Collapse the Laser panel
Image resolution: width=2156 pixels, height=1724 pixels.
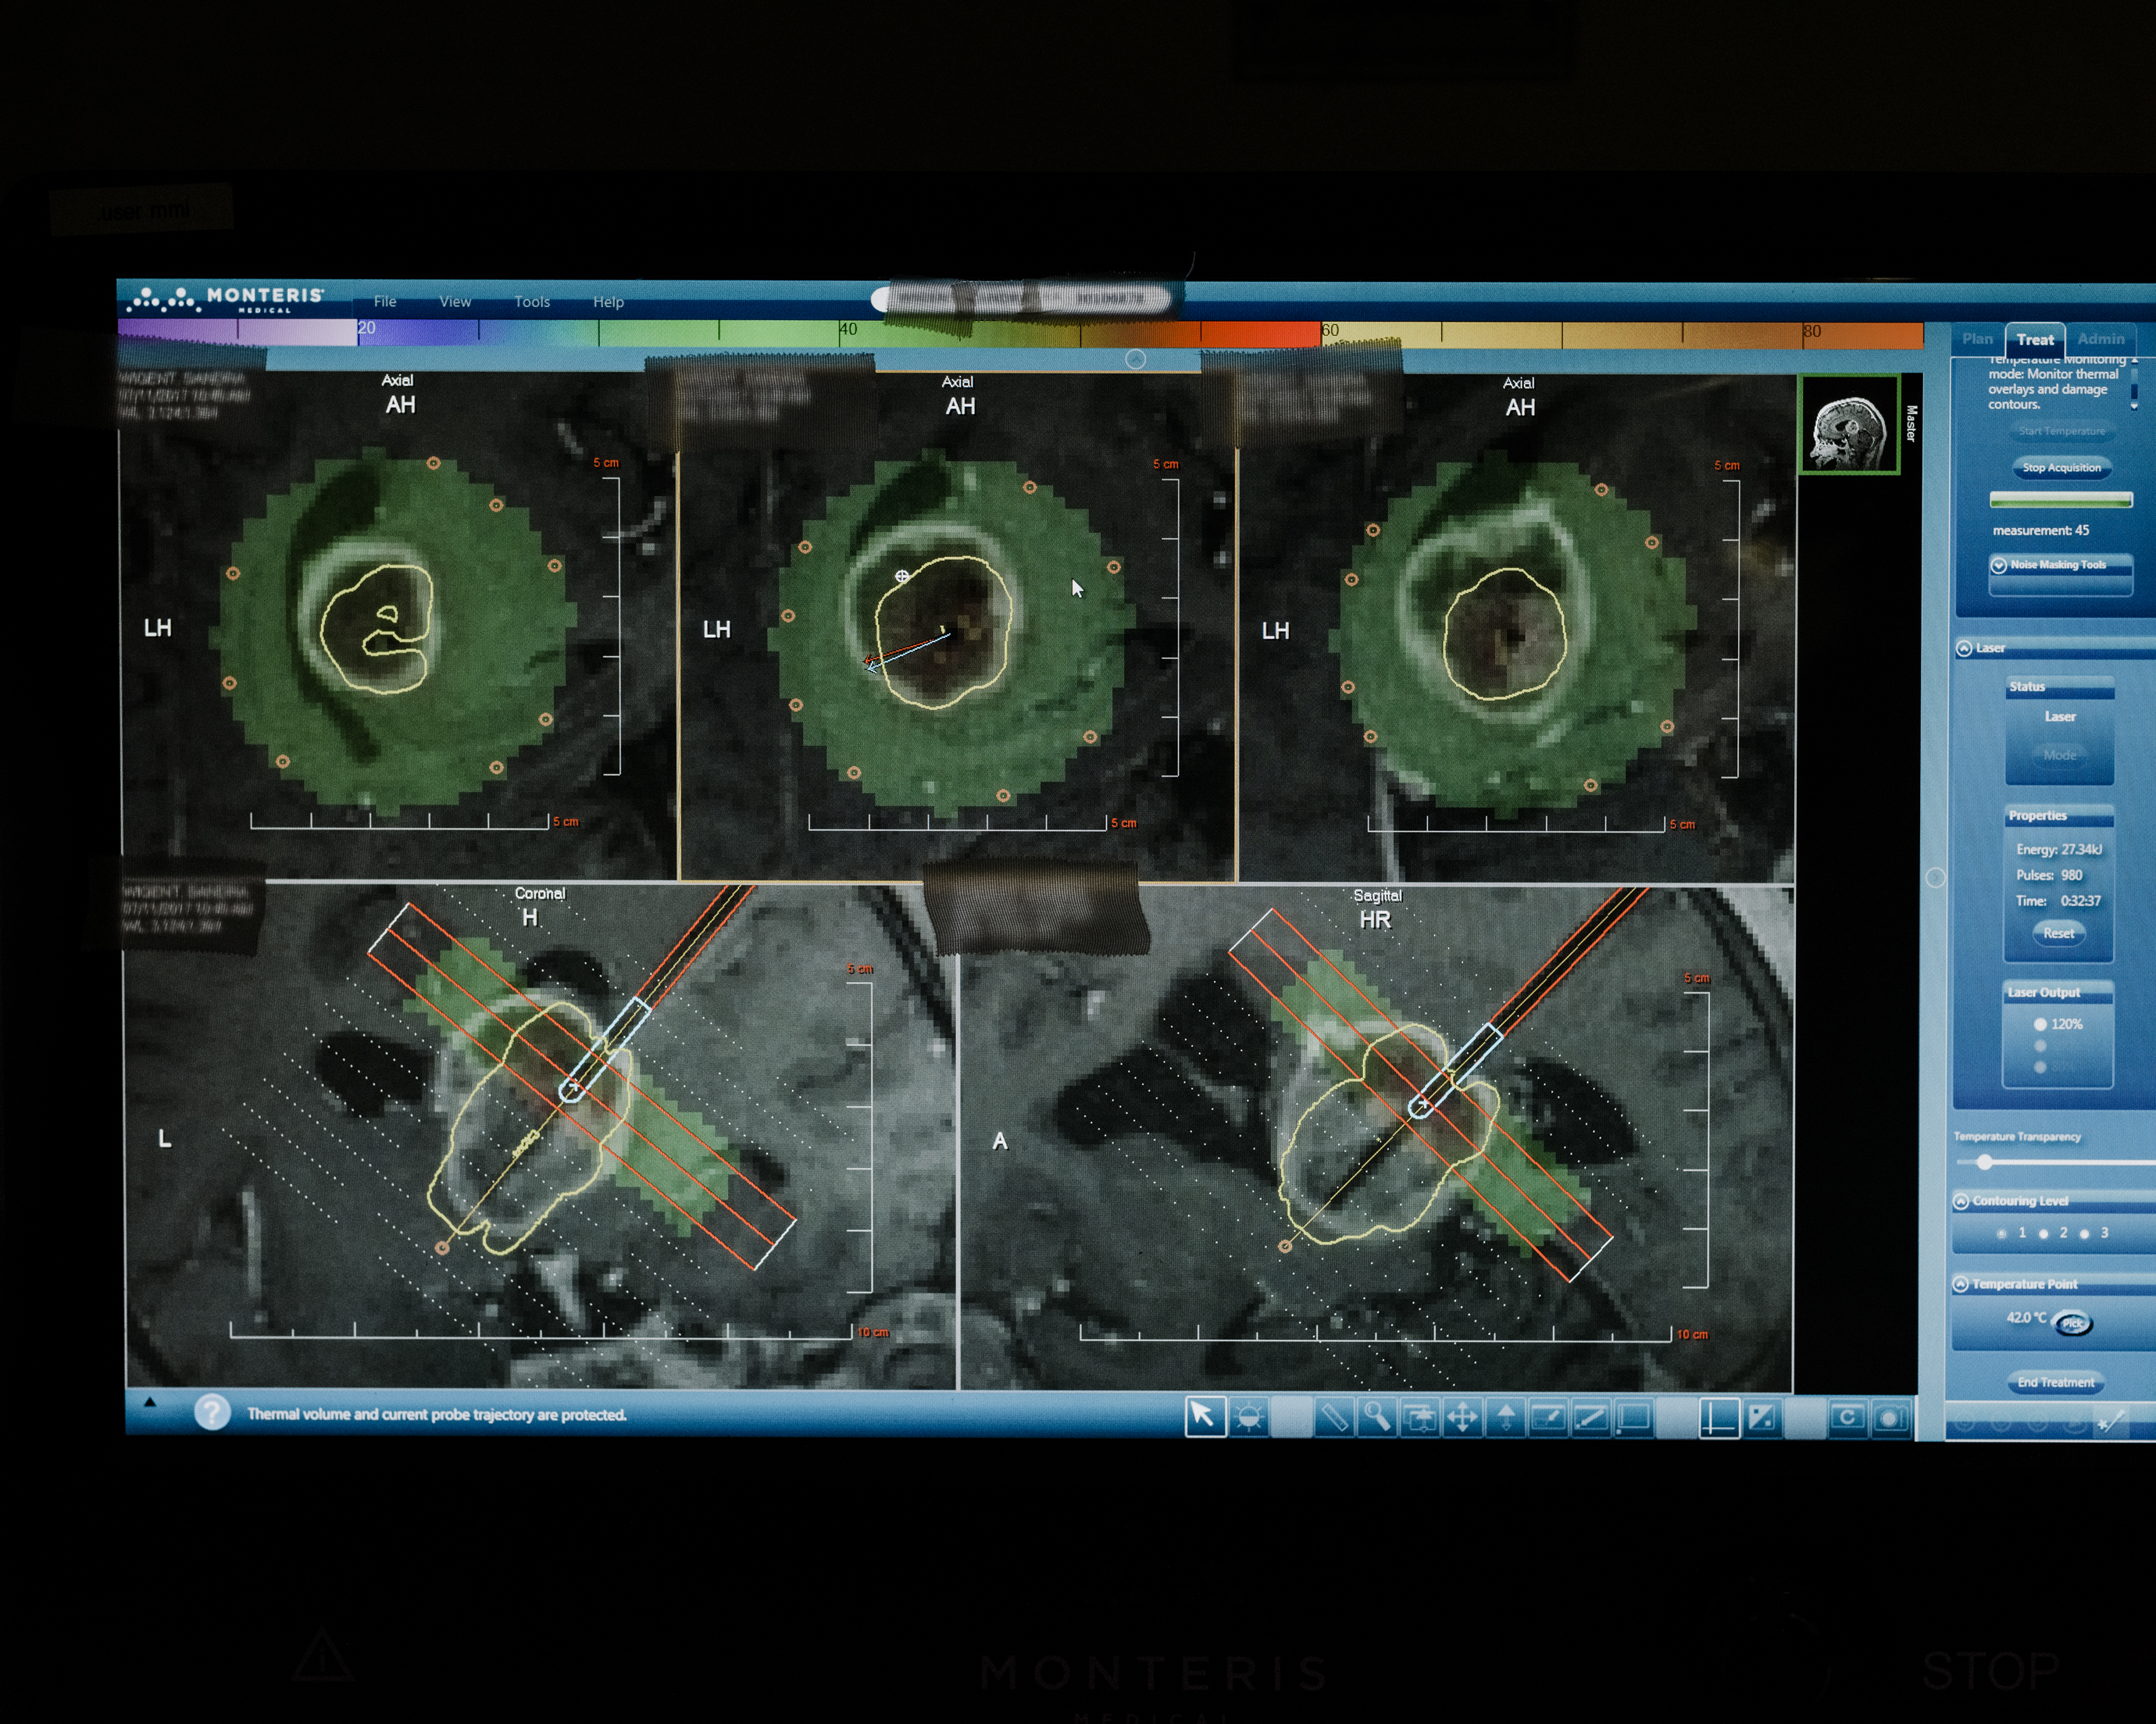click(1963, 648)
